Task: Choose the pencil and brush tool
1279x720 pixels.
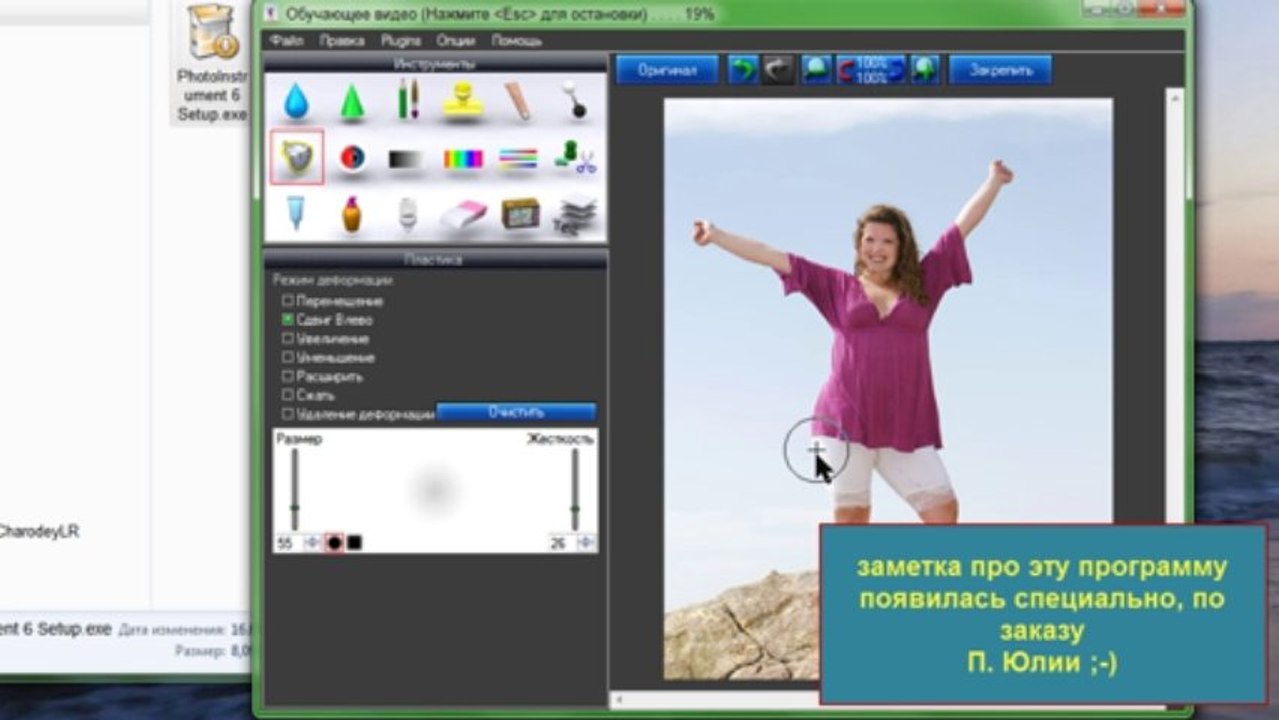Action: (x=408, y=101)
